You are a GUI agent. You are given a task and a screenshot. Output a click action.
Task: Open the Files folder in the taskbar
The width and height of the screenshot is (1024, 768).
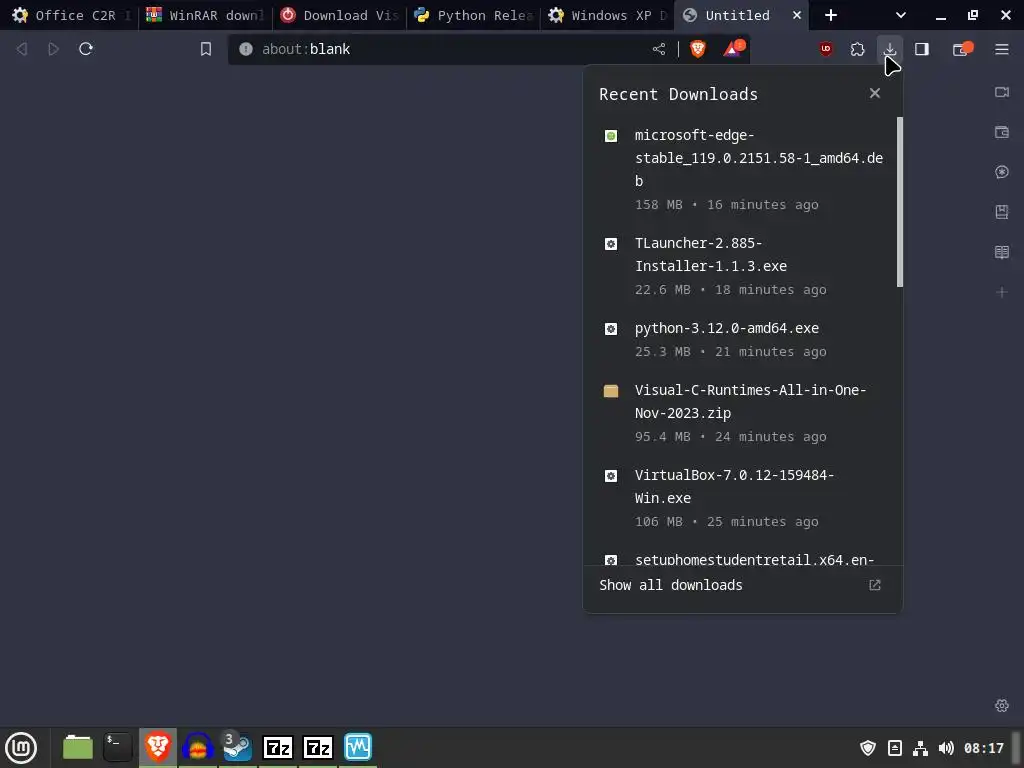[x=77, y=747]
